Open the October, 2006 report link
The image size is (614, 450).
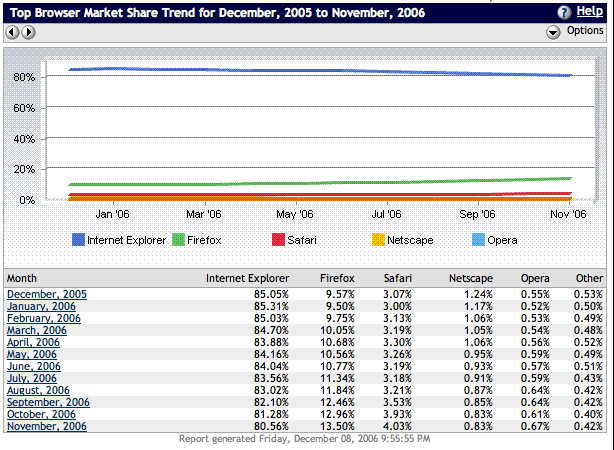click(41, 414)
